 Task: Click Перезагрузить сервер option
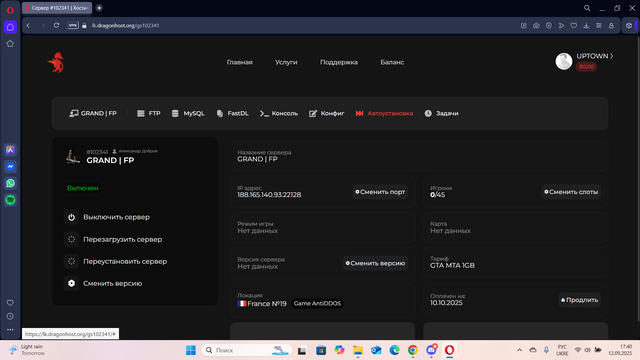pos(122,239)
